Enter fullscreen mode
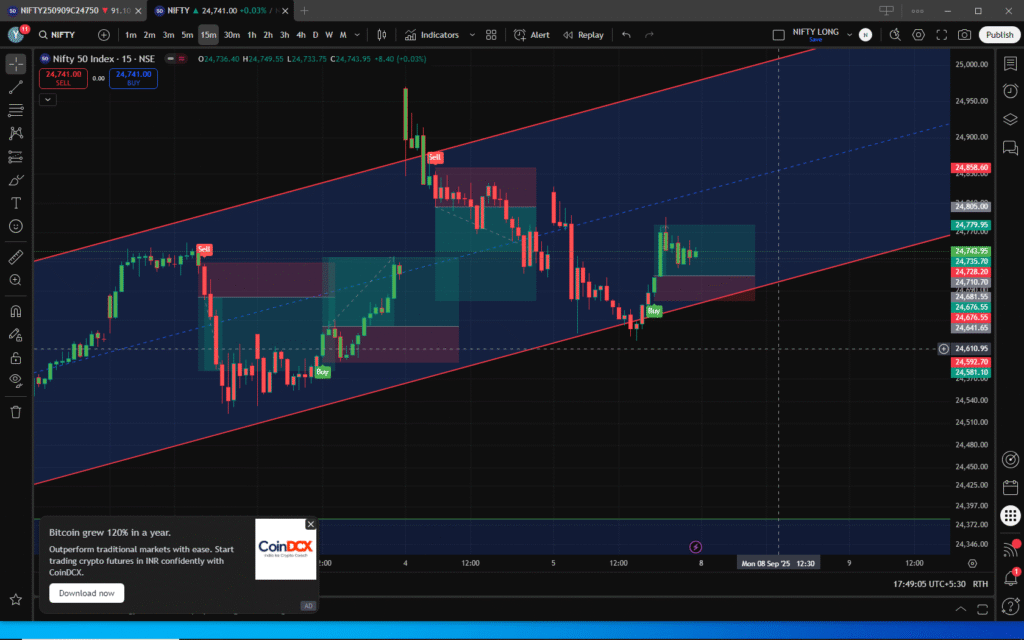The image size is (1024, 640). point(942,35)
